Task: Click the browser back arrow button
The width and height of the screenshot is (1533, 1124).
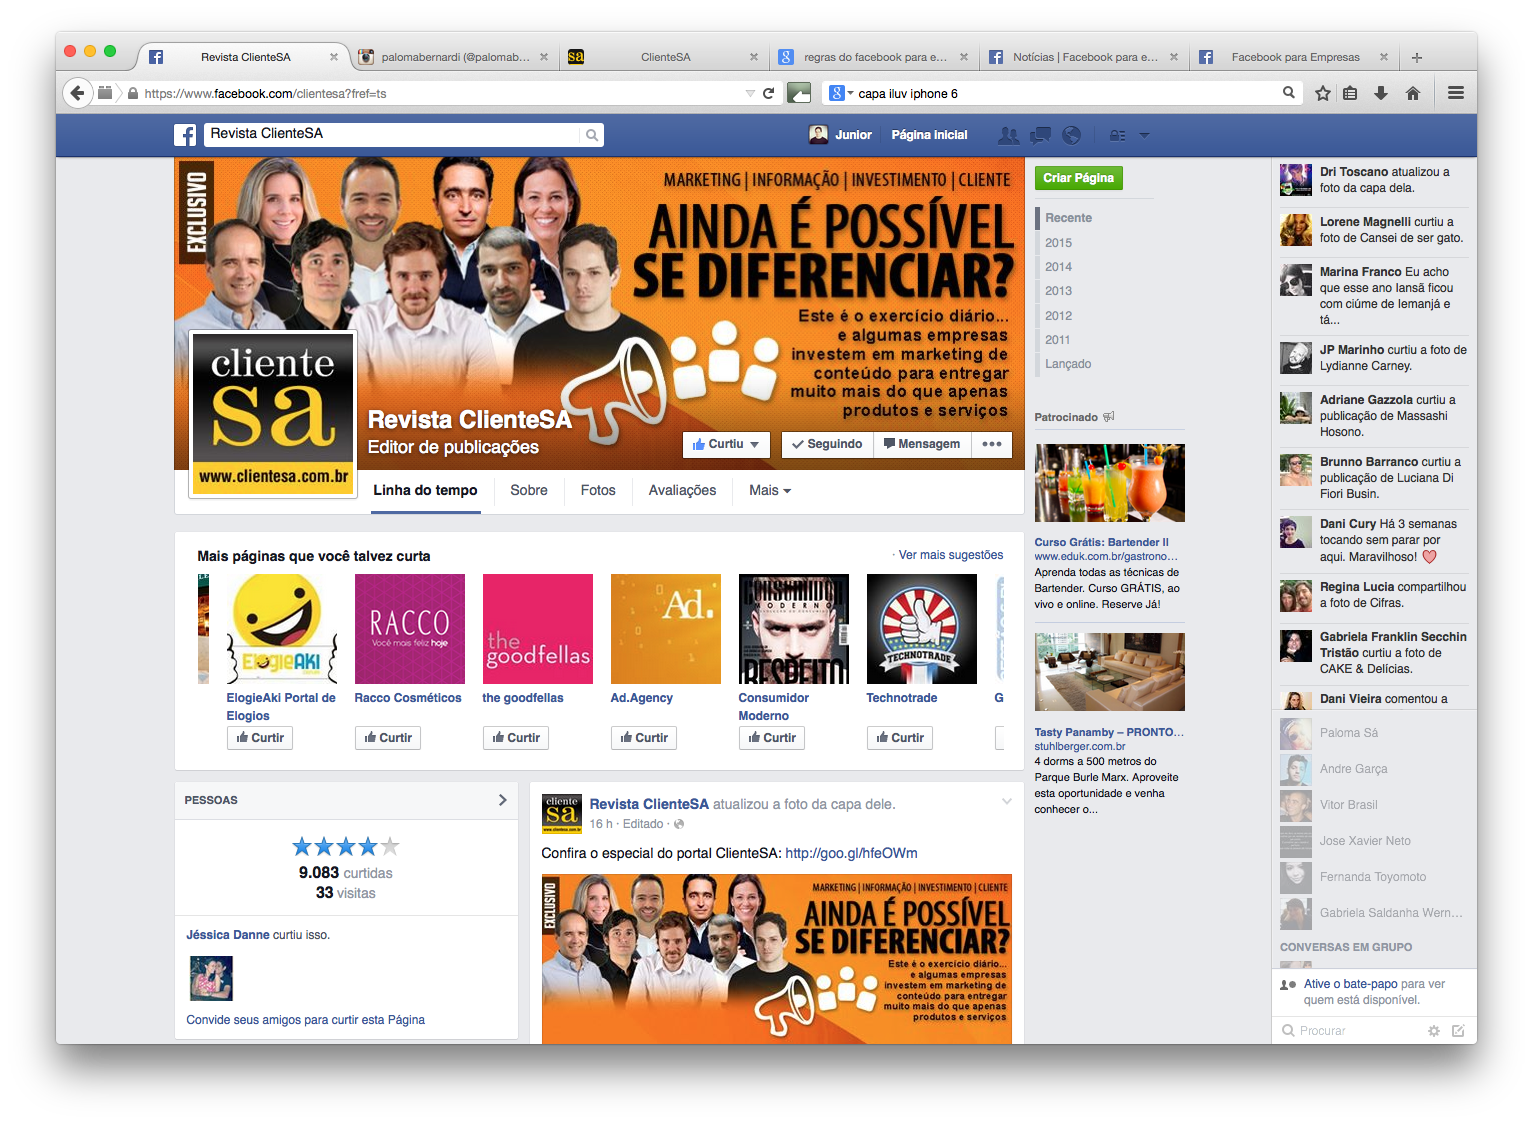Action: tap(78, 93)
